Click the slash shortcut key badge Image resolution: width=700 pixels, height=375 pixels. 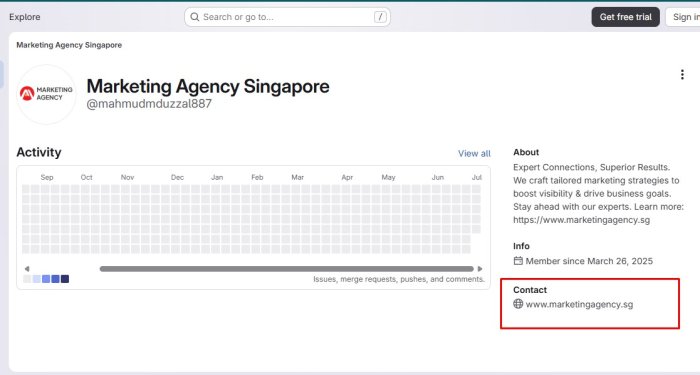[380, 17]
